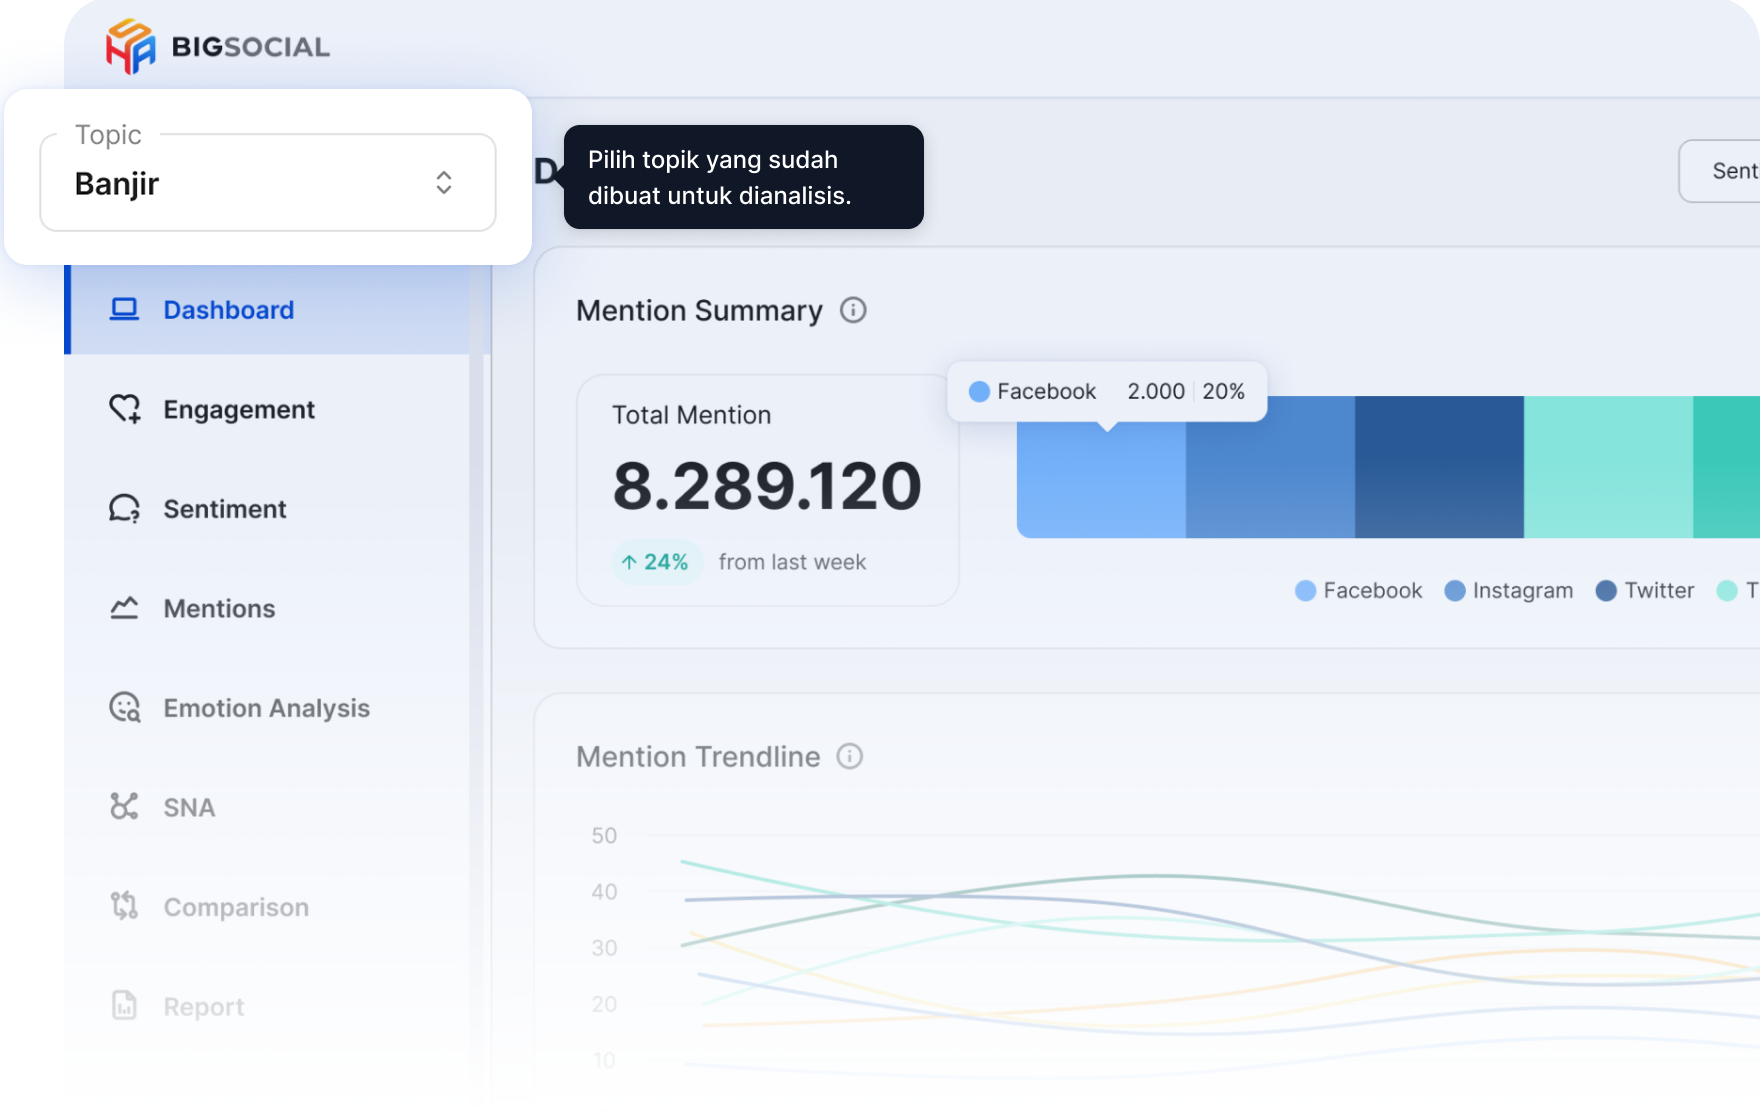Click the Dashboard laptop icon
Viewport: 1760px width, 1117px height.
124,310
